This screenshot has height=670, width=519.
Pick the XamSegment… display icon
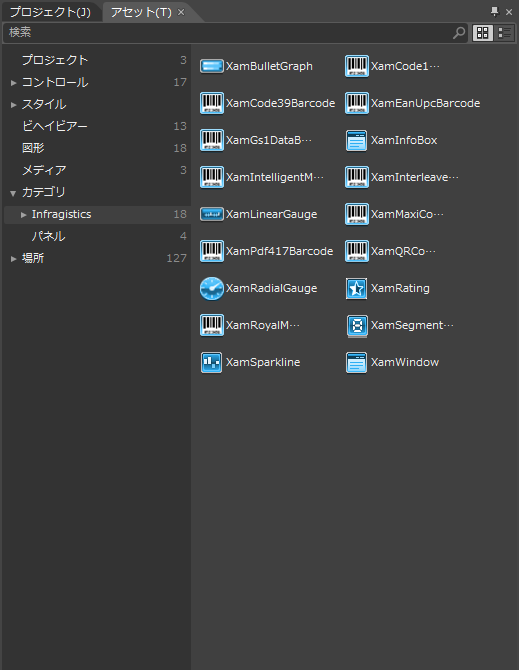357,326
